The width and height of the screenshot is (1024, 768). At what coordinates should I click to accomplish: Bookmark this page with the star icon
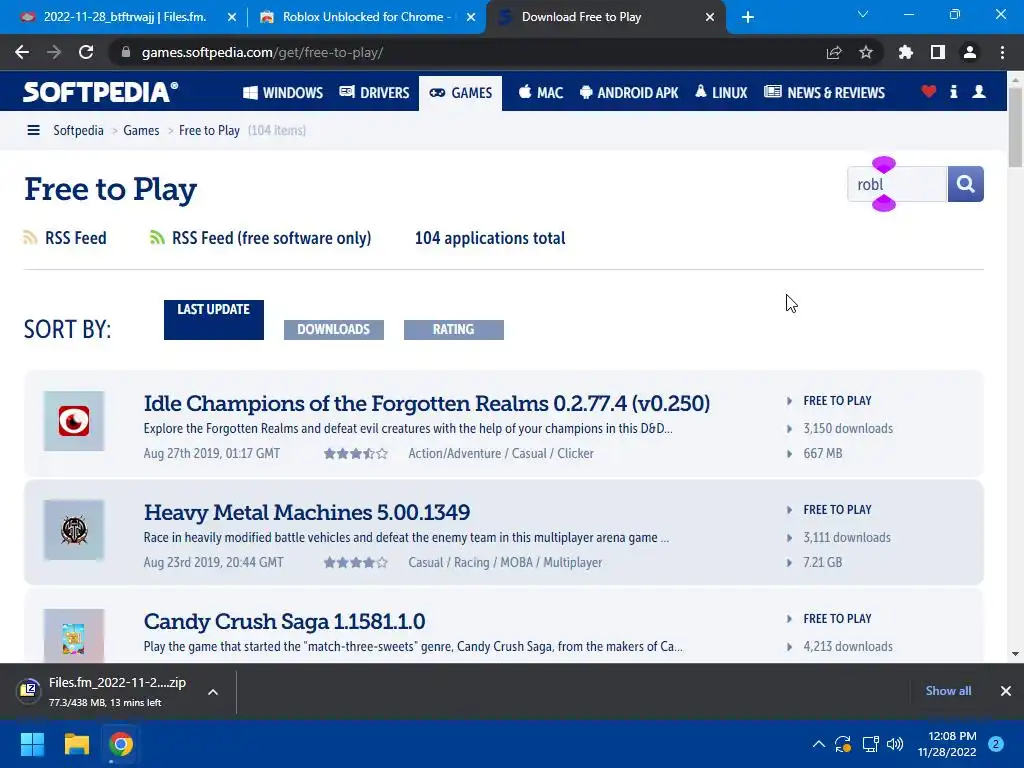coord(866,52)
